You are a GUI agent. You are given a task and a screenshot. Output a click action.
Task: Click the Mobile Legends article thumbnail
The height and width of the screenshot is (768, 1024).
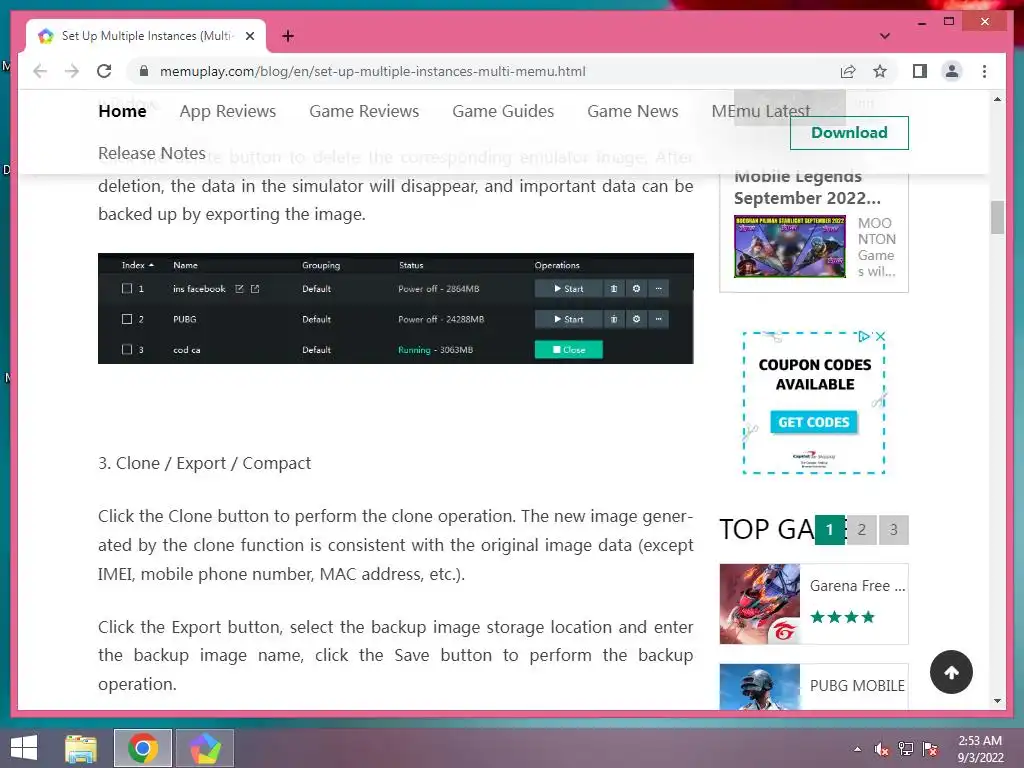tap(790, 246)
